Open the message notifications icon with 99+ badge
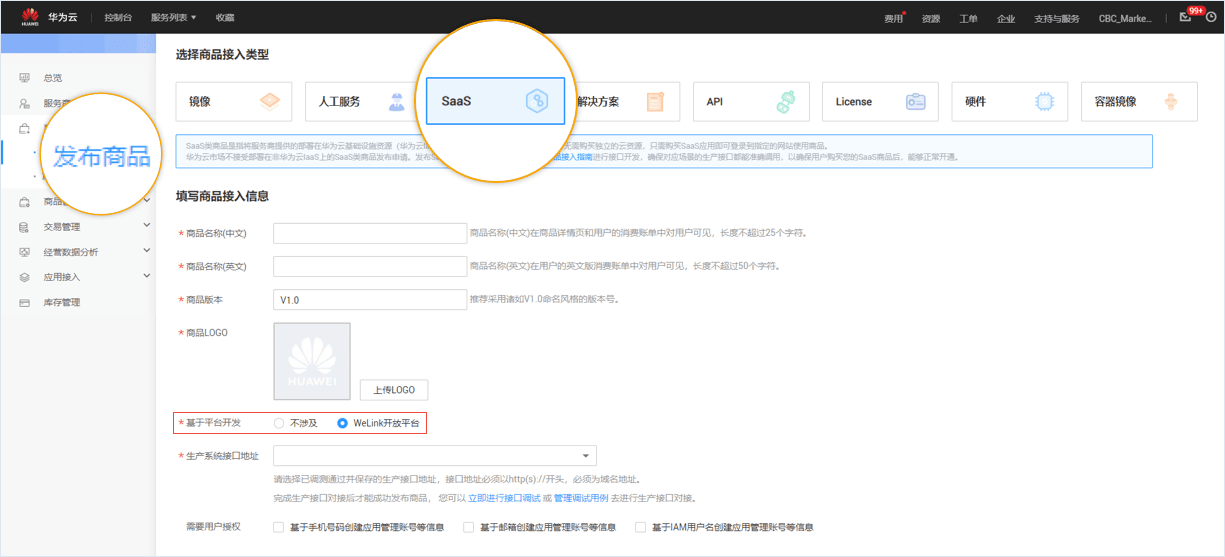The height and width of the screenshot is (557, 1225). (1186, 17)
